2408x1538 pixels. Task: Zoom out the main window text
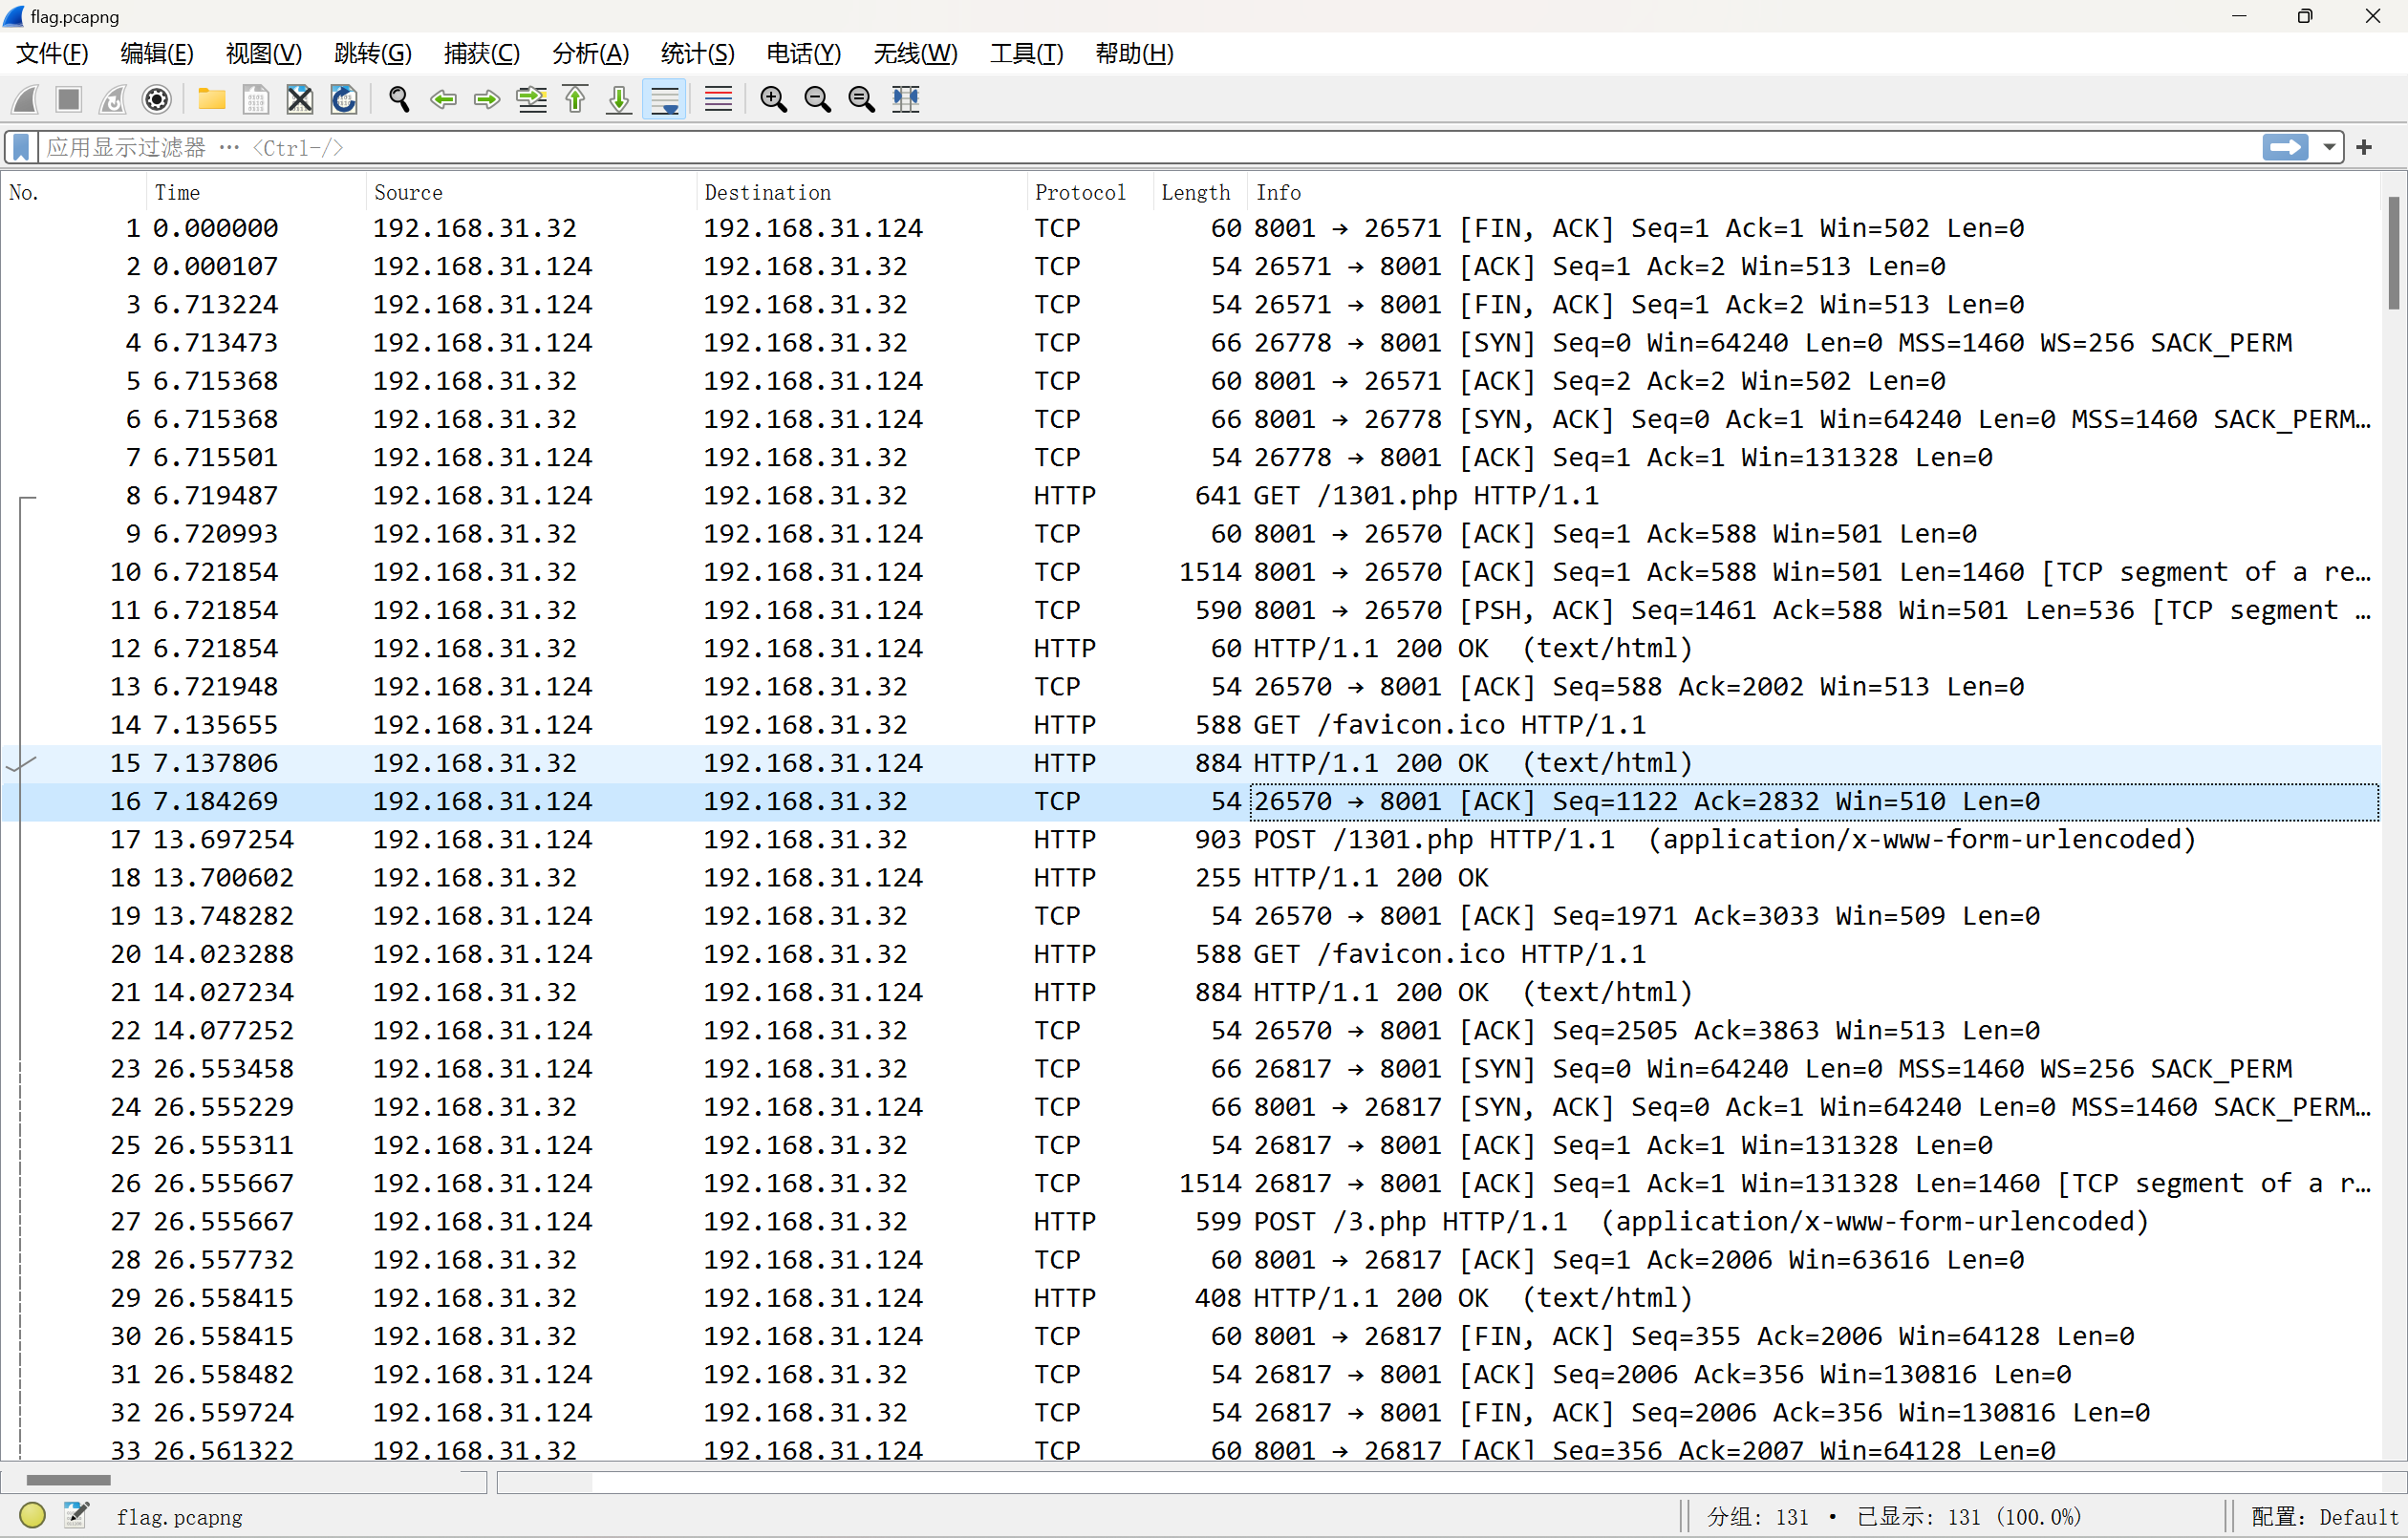coord(817,99)
